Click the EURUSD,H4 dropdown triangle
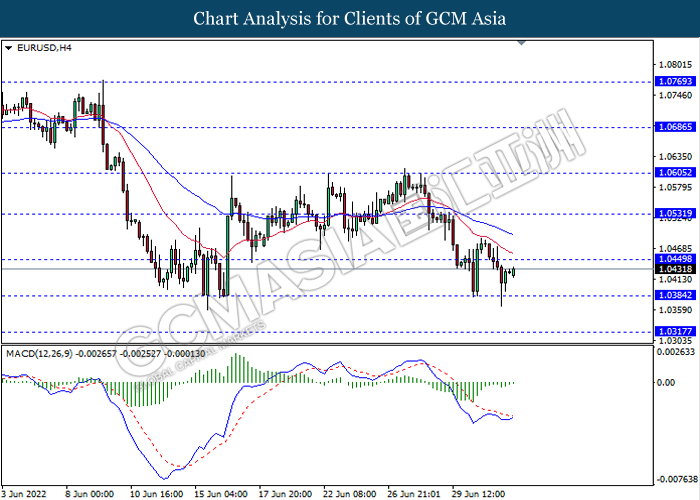 [x=8, y=48]
